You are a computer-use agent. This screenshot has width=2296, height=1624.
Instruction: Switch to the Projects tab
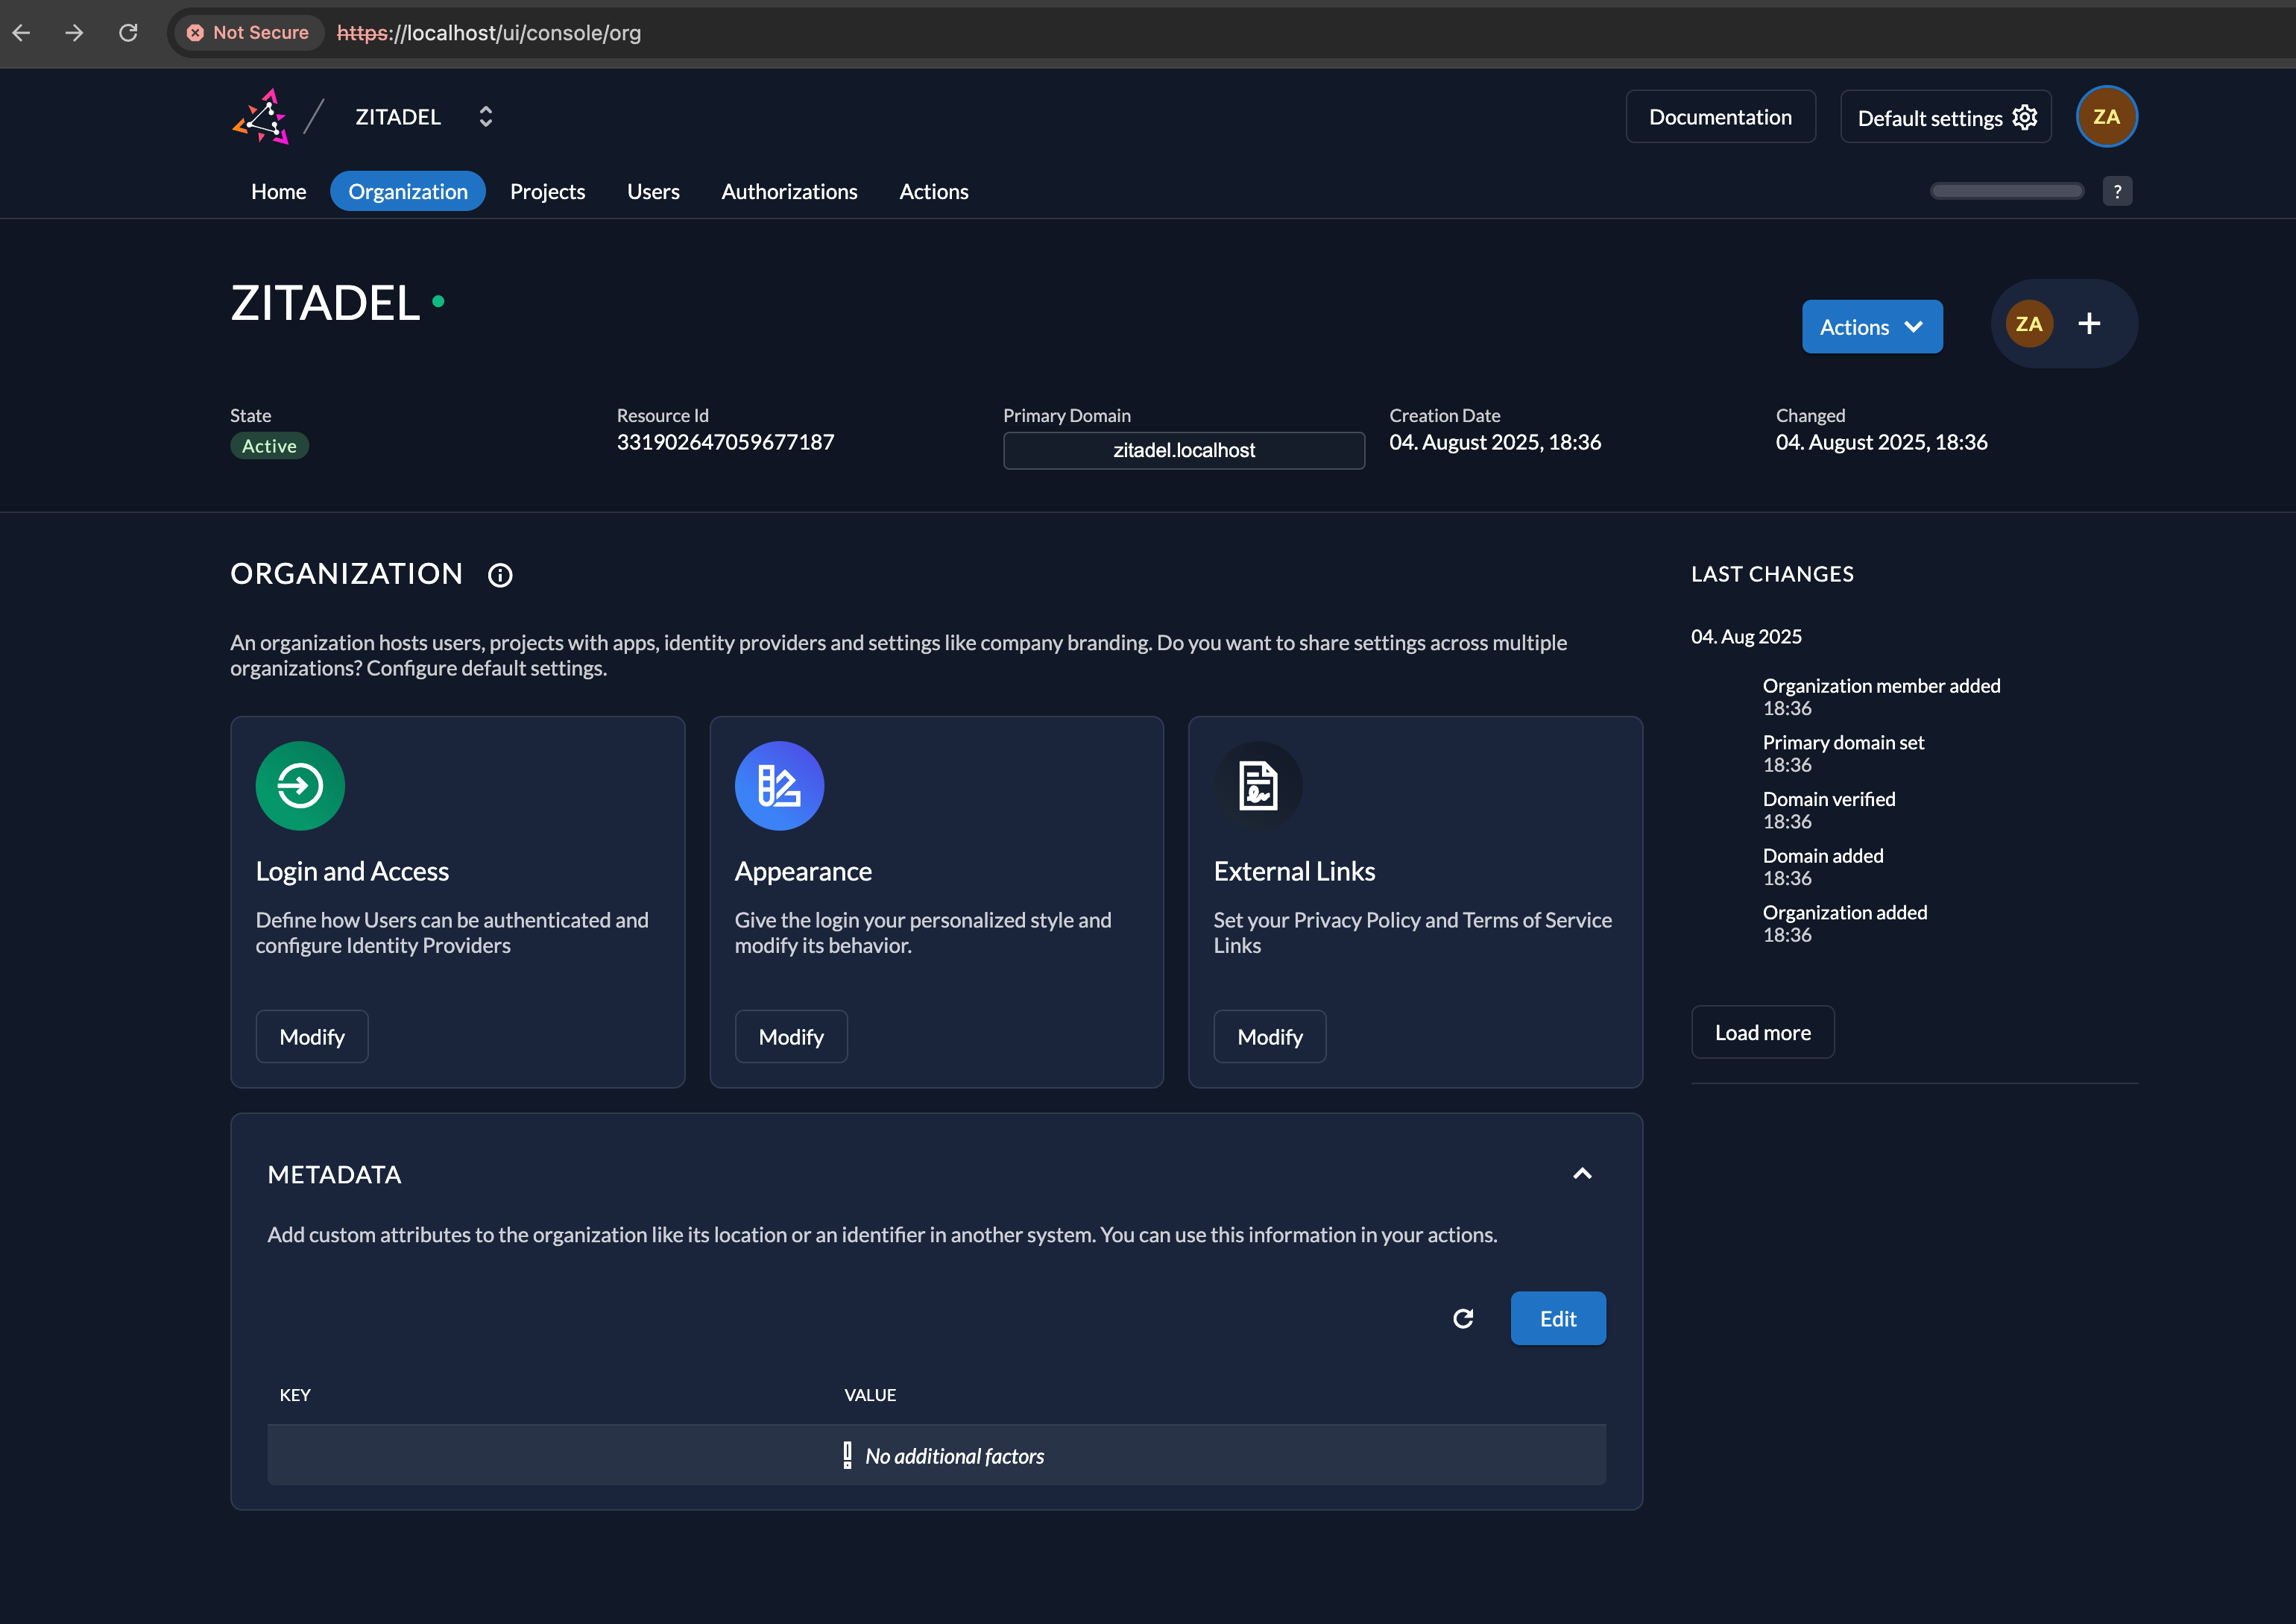tap(547, 191)
